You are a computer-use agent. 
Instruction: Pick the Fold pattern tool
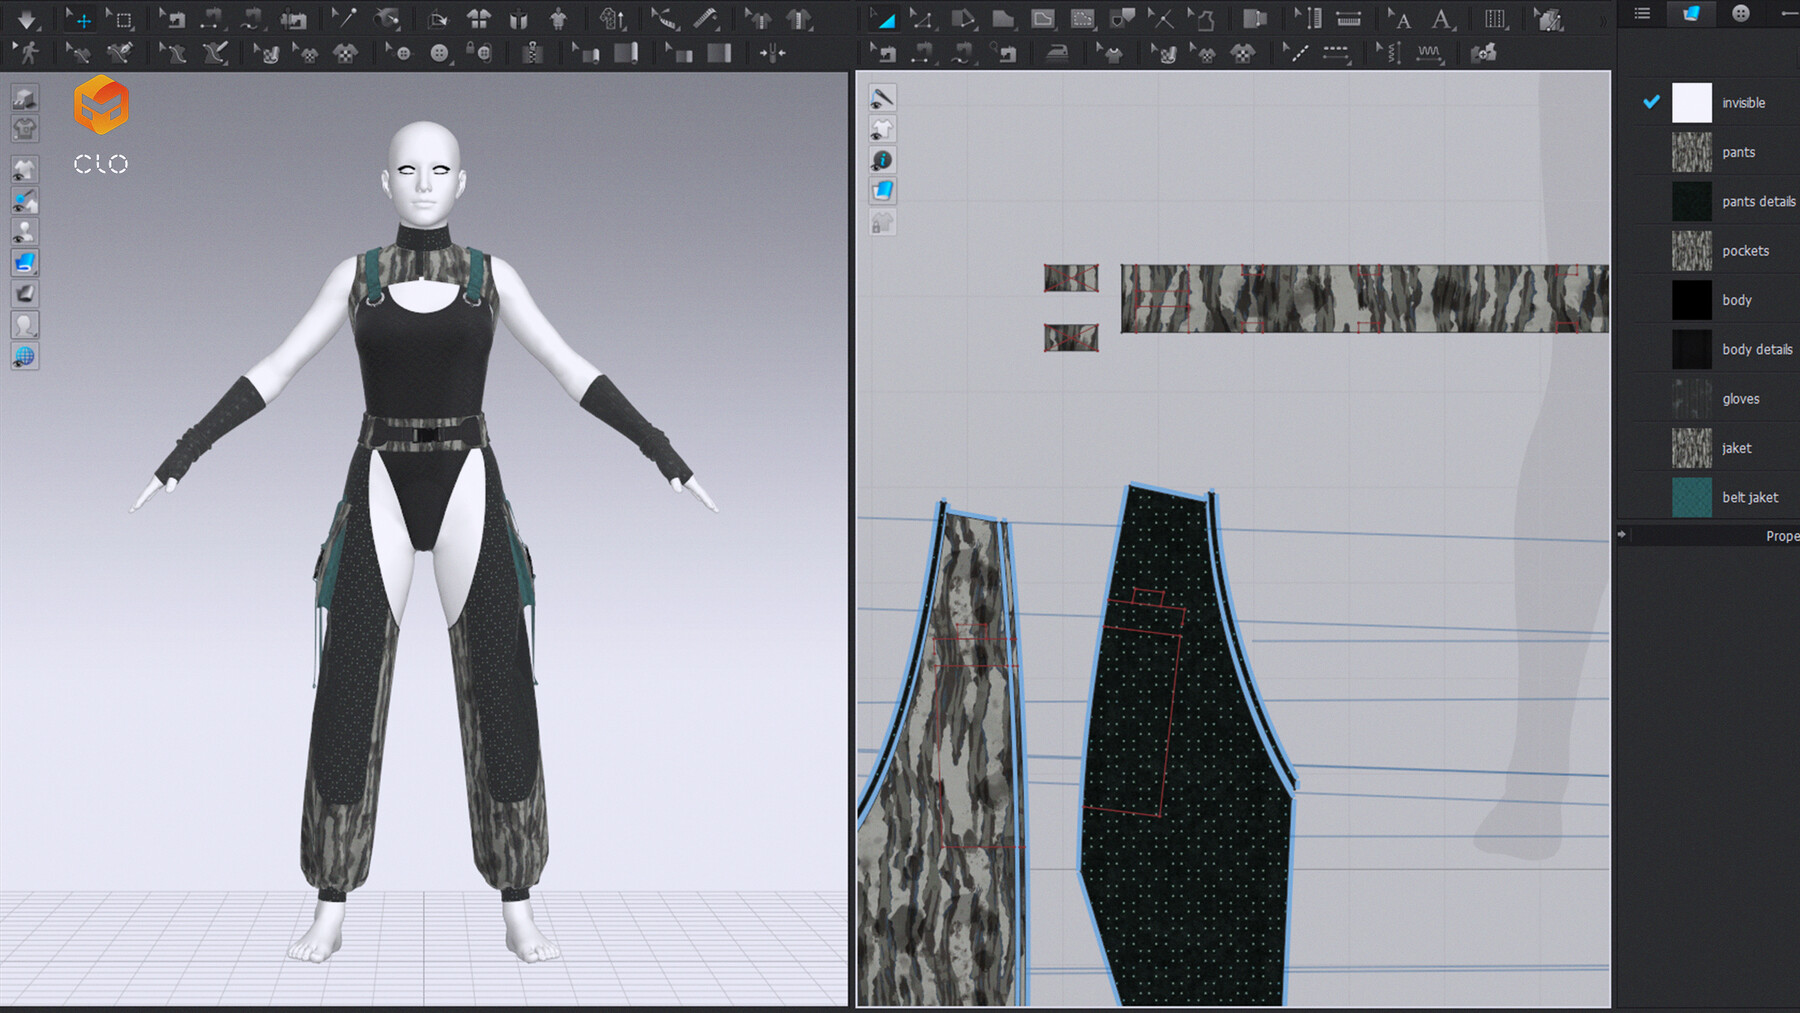click(x=1253, y=19)
